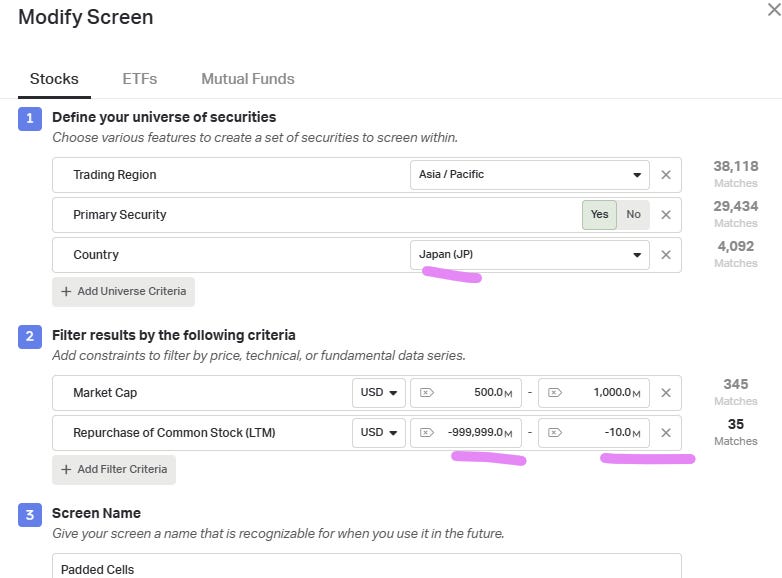Click Add Universe Criteria button
782x578 pixels.
pos(123,291)
